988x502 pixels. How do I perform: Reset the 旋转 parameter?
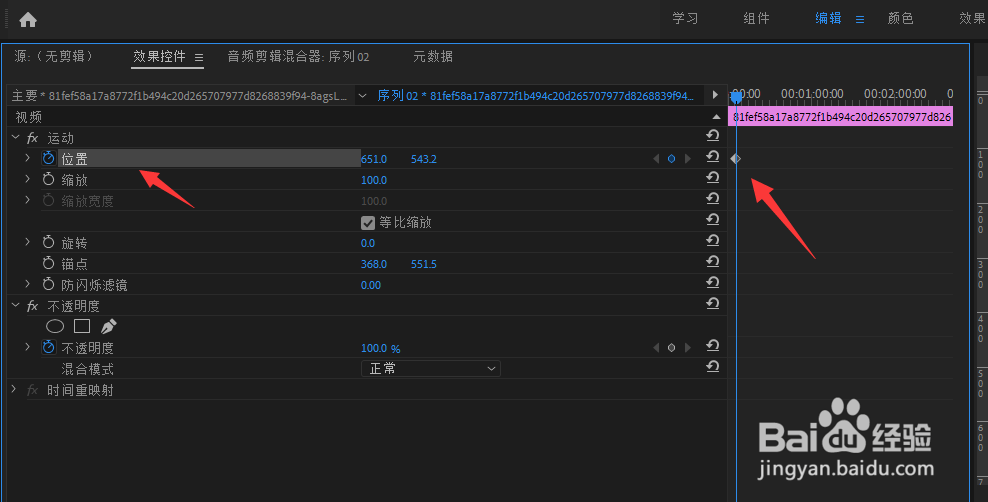[x=713, y=241]
